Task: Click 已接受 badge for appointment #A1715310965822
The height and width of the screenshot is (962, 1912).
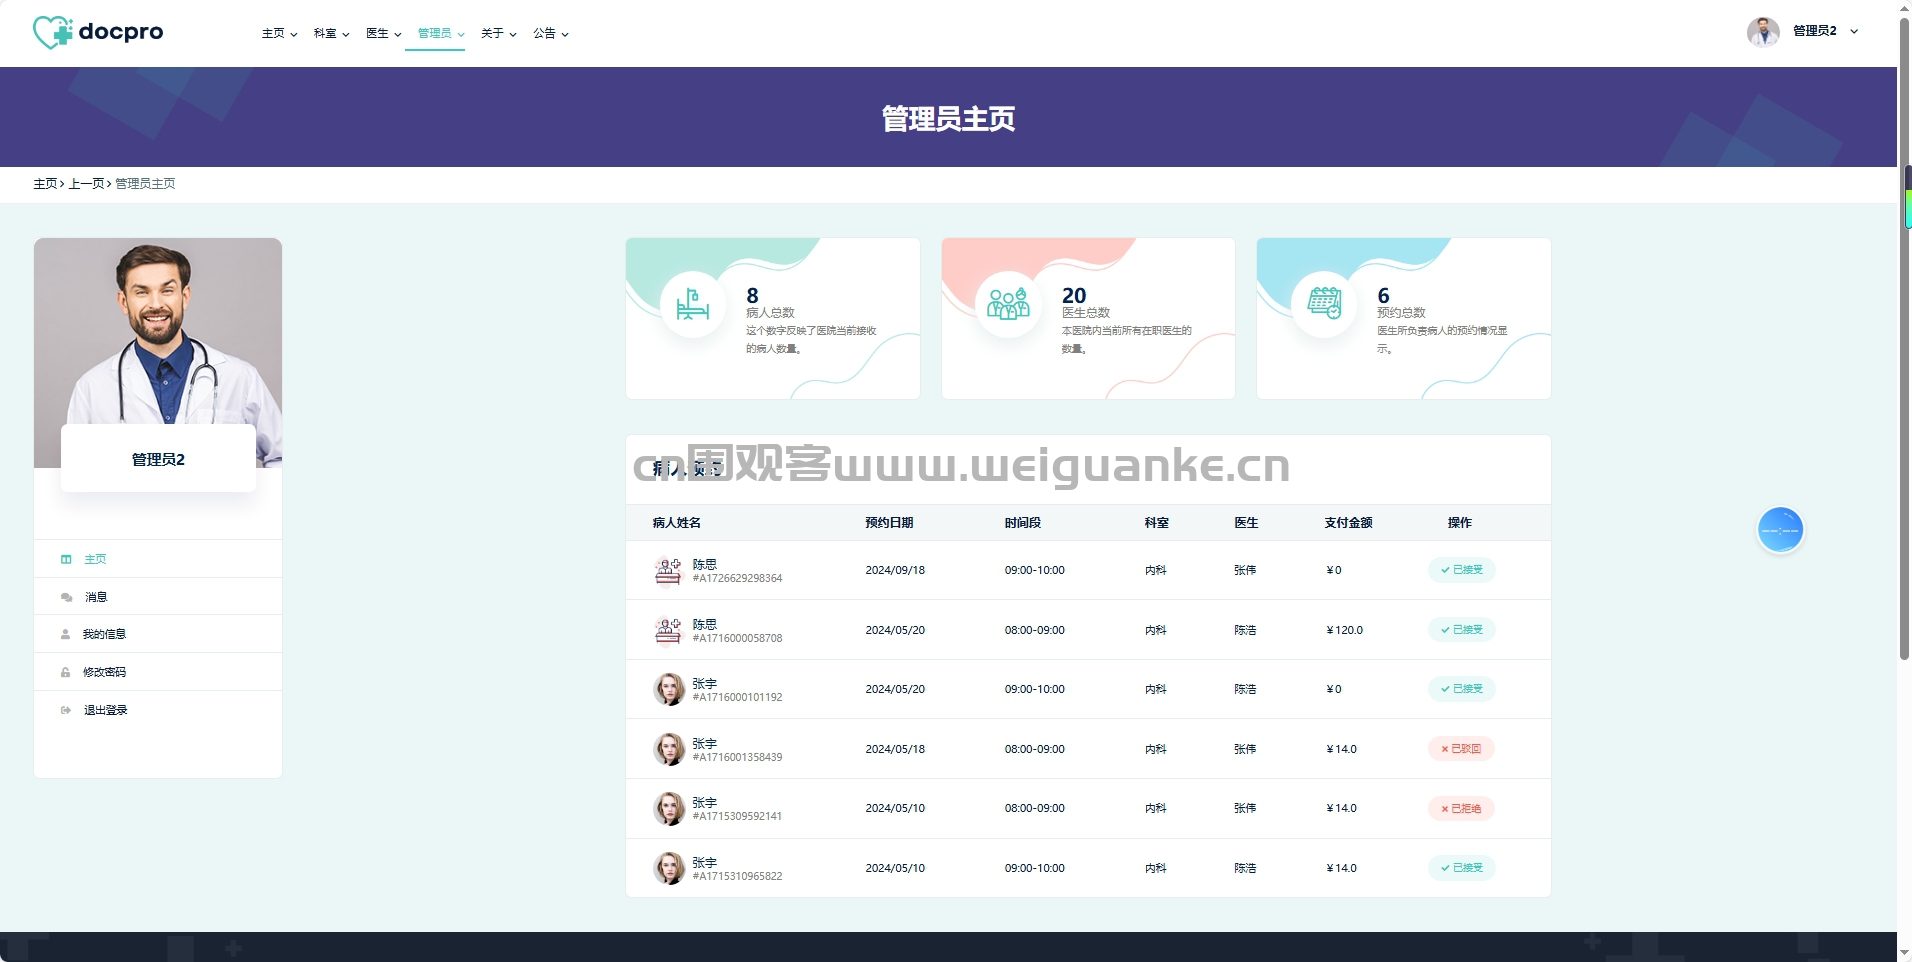Action: click(x=1461, y=868)
